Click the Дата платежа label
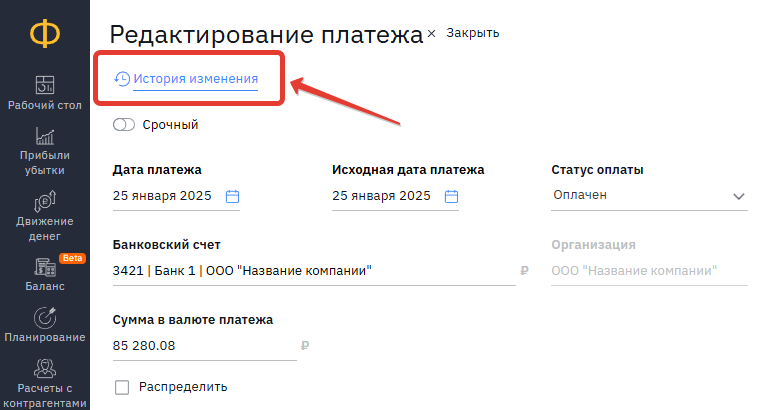The width and height of the screenshot is (768, 410). [157, 170]
